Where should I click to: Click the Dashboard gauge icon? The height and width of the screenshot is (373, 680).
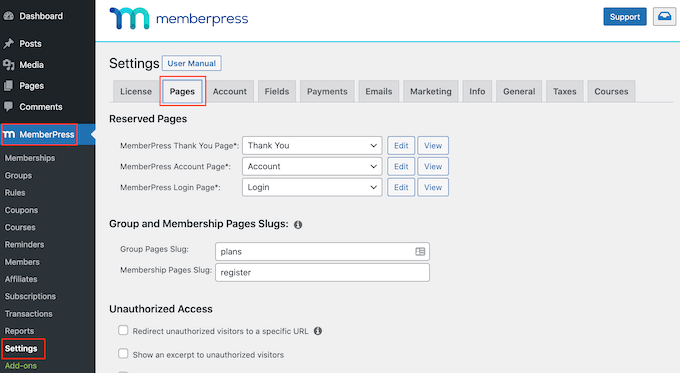[8, 16]
